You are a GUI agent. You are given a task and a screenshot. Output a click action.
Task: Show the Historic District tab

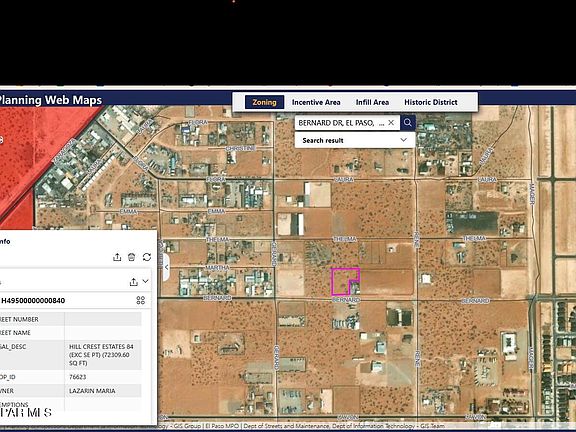[431, 102]
